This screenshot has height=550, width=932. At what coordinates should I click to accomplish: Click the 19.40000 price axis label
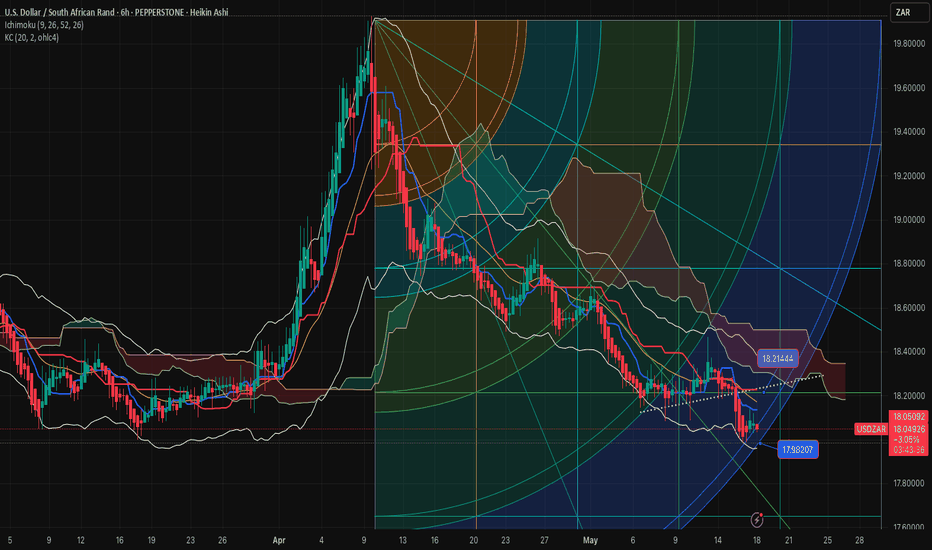pos(909,132)
